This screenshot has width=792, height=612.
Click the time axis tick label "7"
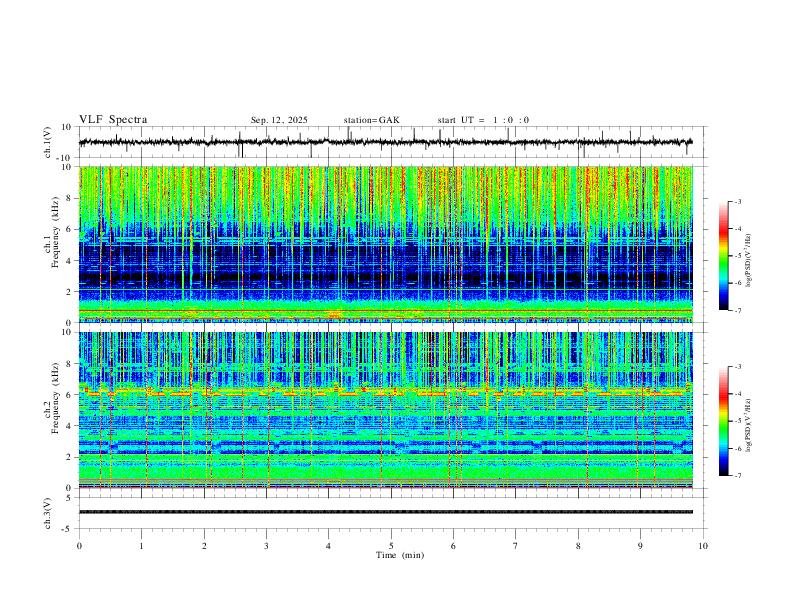516,546
